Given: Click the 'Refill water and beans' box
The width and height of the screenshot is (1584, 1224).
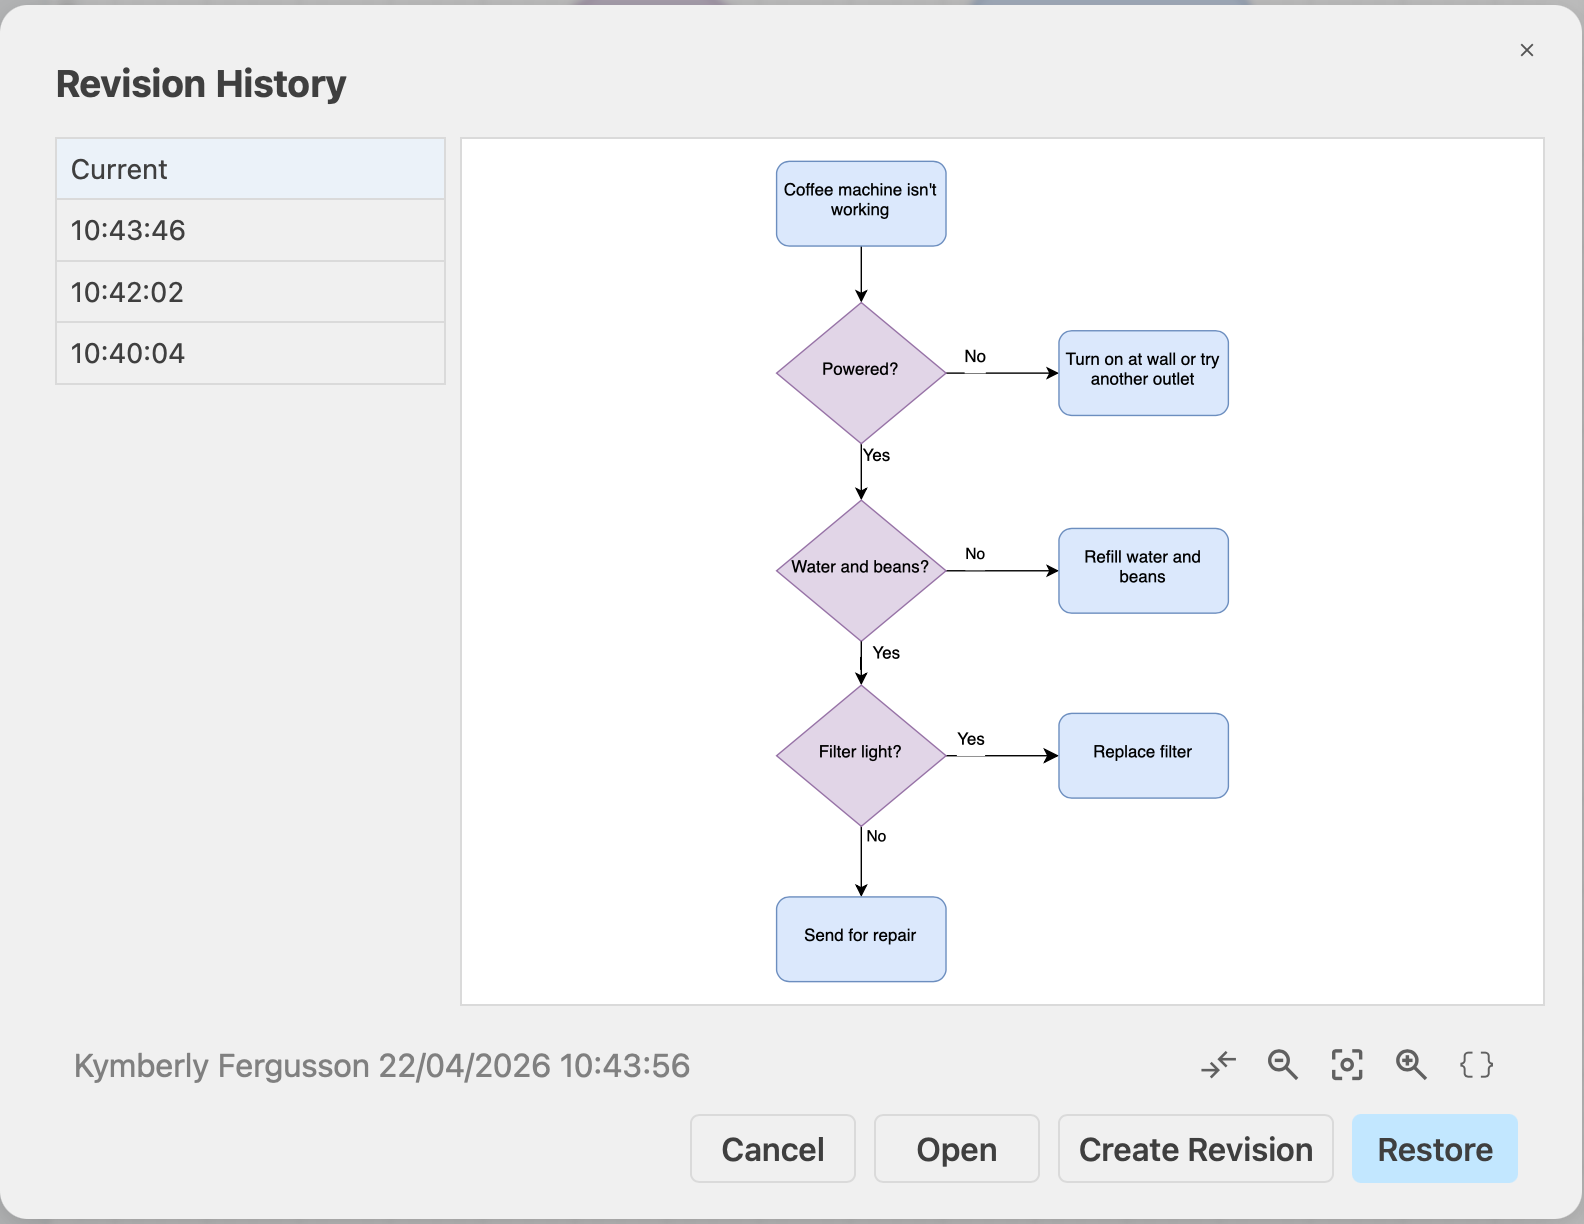Looking at the screenshot, I should pos(1143,571).
